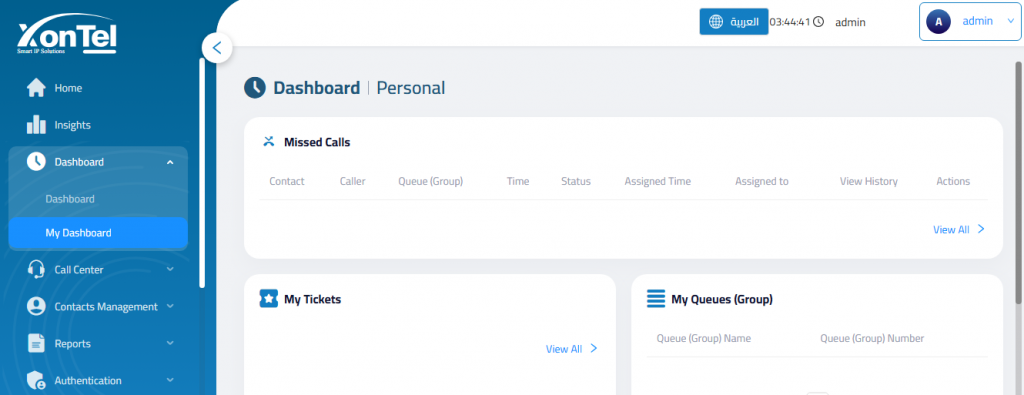Click the Authentication shield icon
Viewport: 1024px width, 395px height.
point(36,381)
